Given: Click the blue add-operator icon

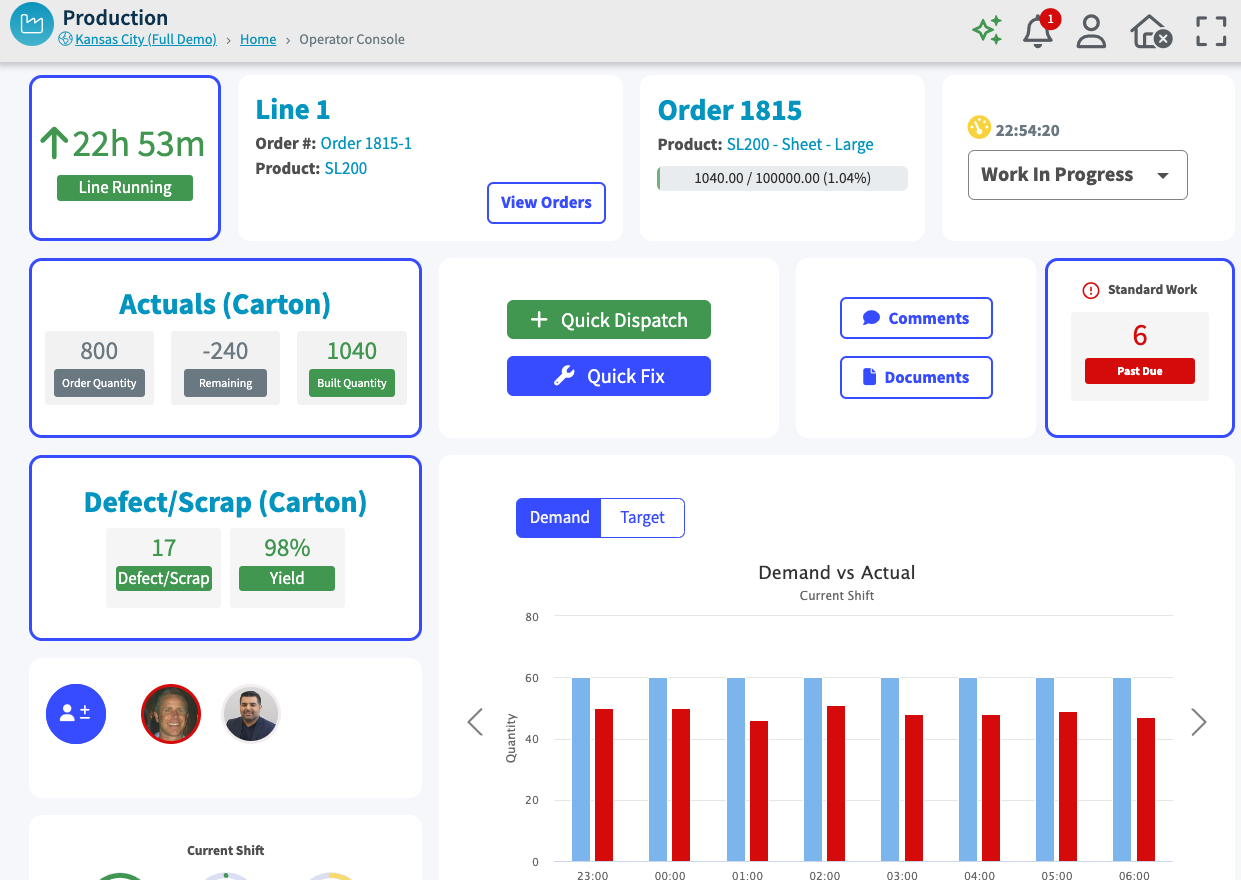Looking at the screenshot, I should [x=76, y=713].
